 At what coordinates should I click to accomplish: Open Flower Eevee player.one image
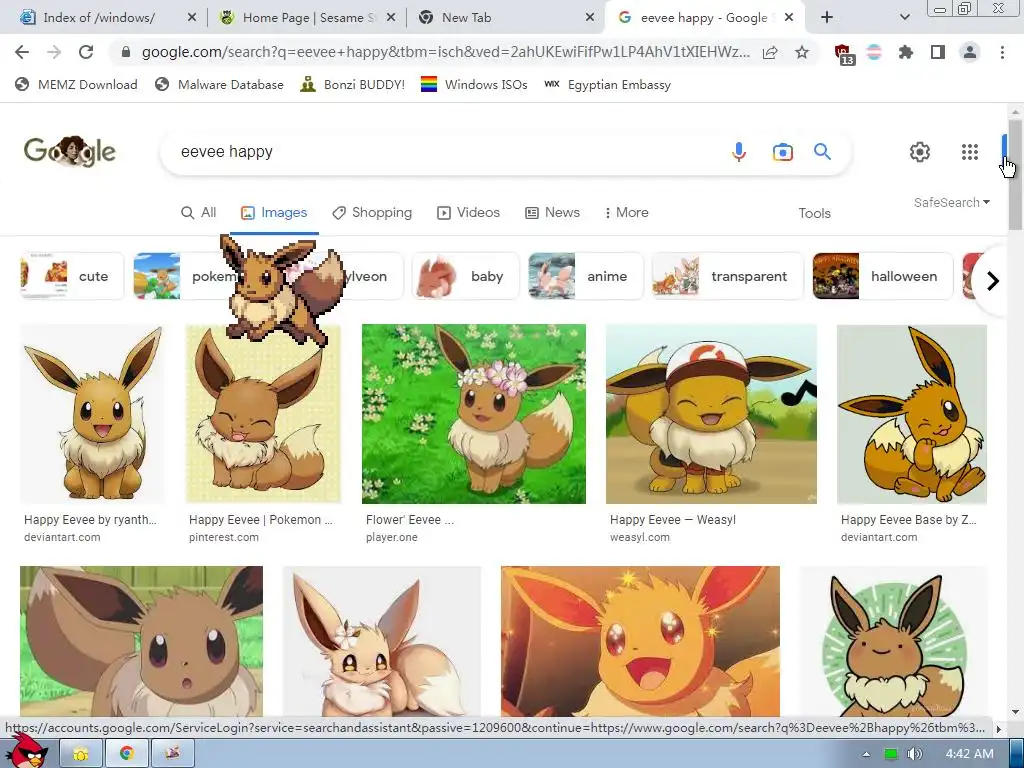tap(473, 414)
